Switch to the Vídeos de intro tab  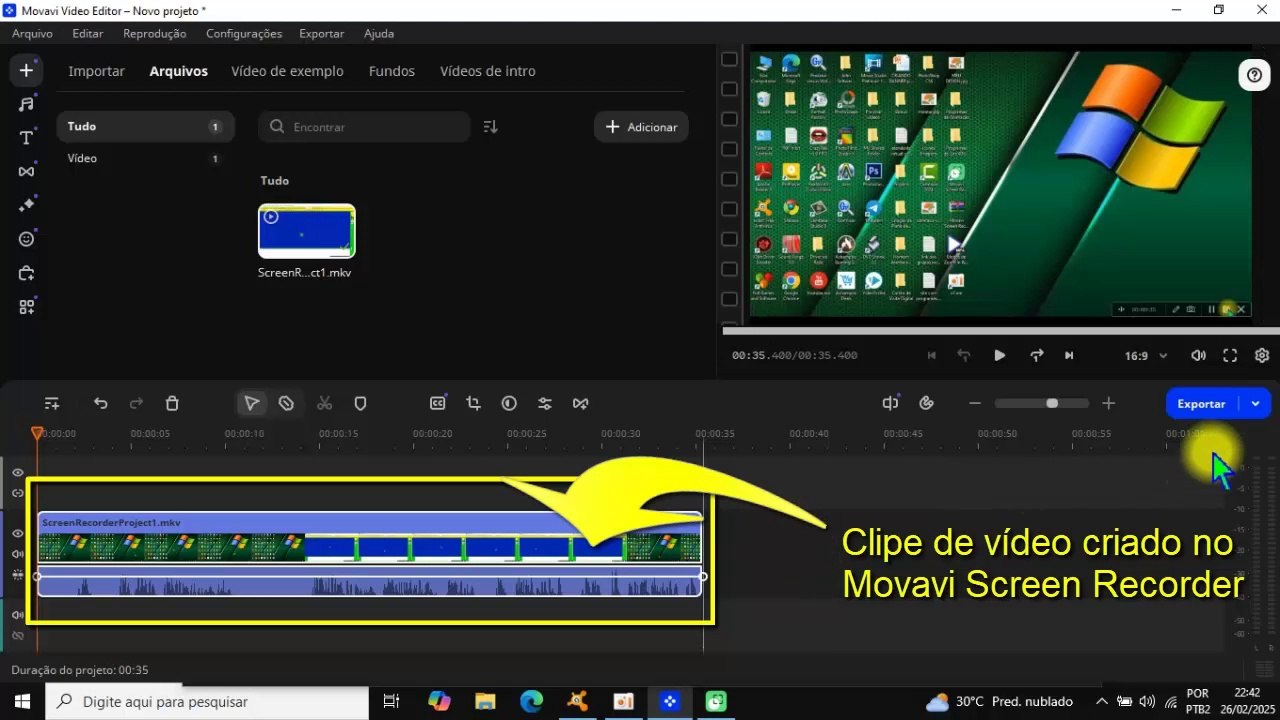tap(488, 71)
